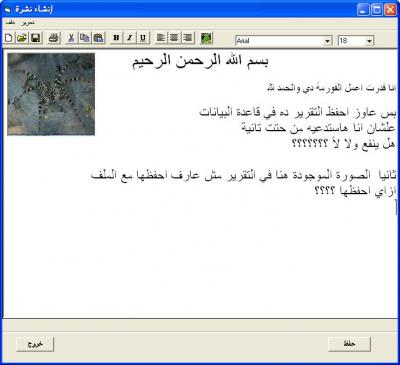Click the small line انا قدرت اعمل الفورمة

click(332, 88)
